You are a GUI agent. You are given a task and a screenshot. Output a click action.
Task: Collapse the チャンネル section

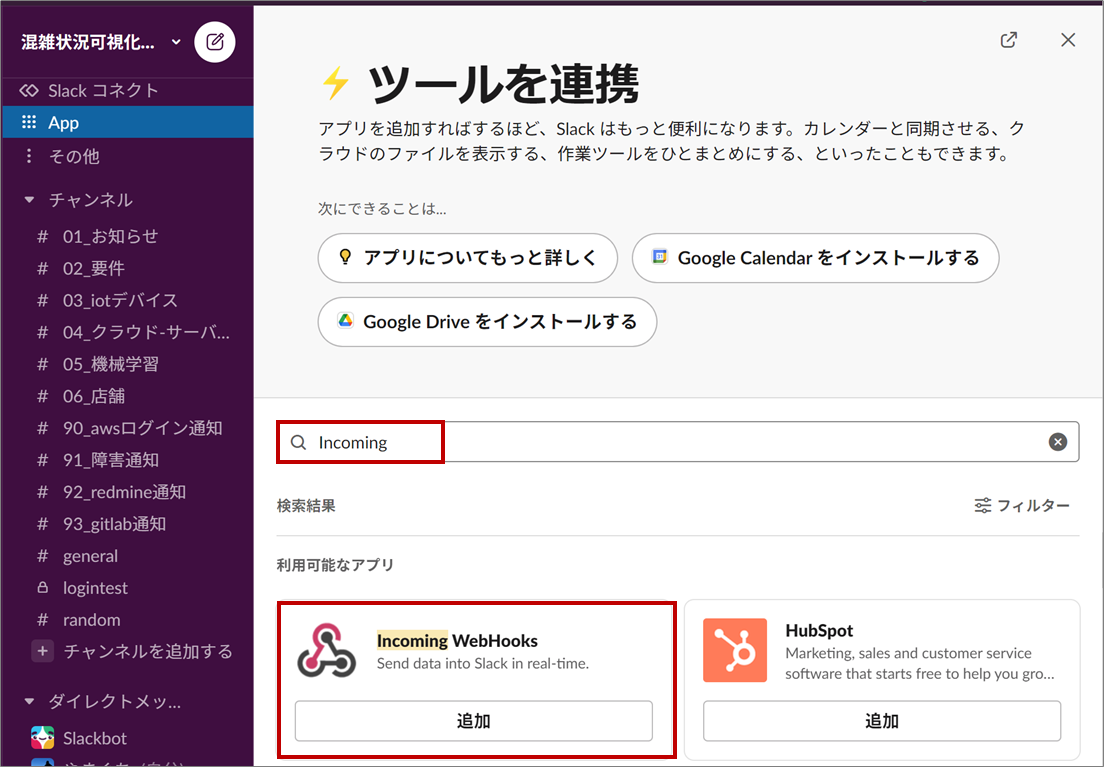point(29,200)
